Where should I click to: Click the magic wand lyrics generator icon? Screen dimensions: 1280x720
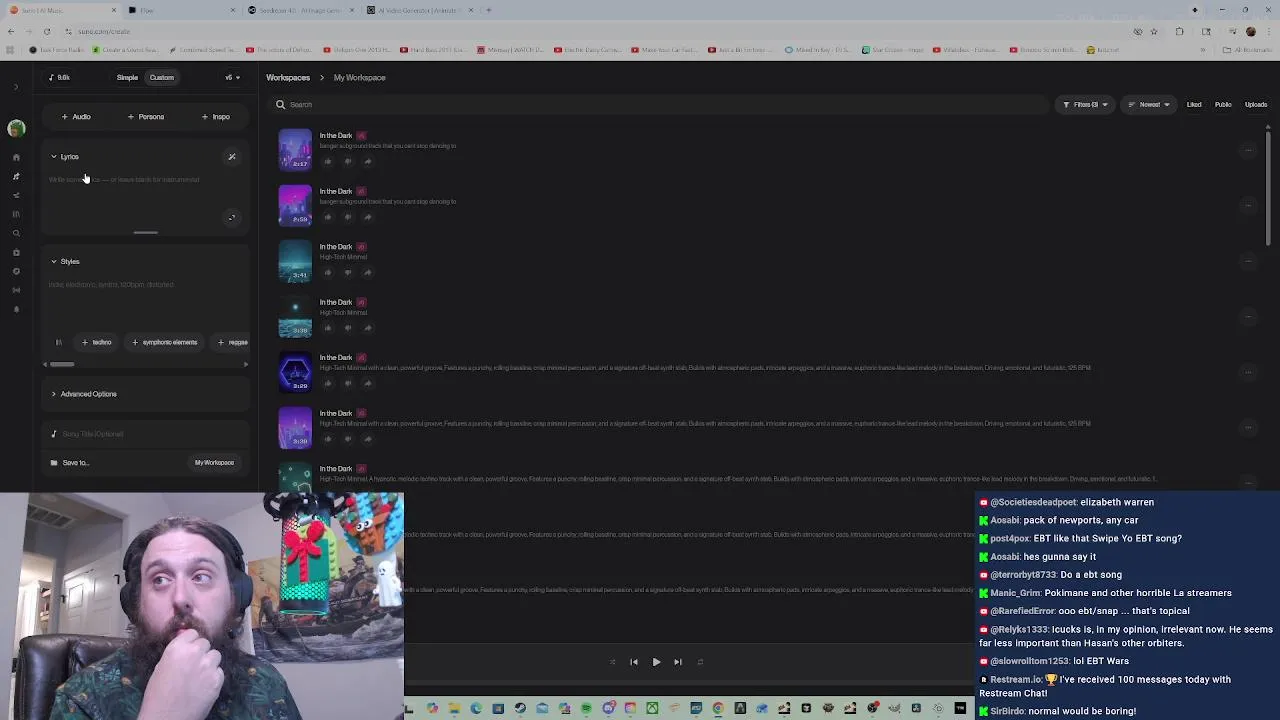tap(232, 157)
